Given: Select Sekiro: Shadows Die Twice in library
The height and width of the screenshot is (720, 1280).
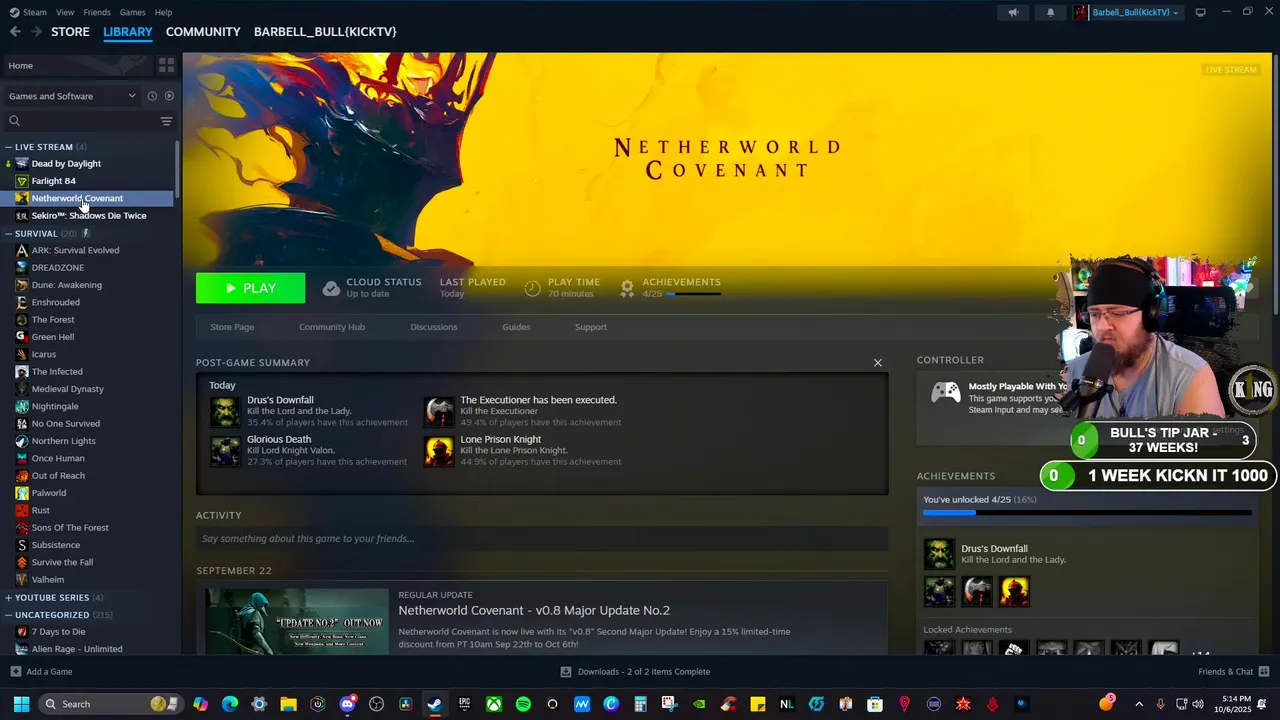Looking at the screenshot, I should click(x=89, y=216).
